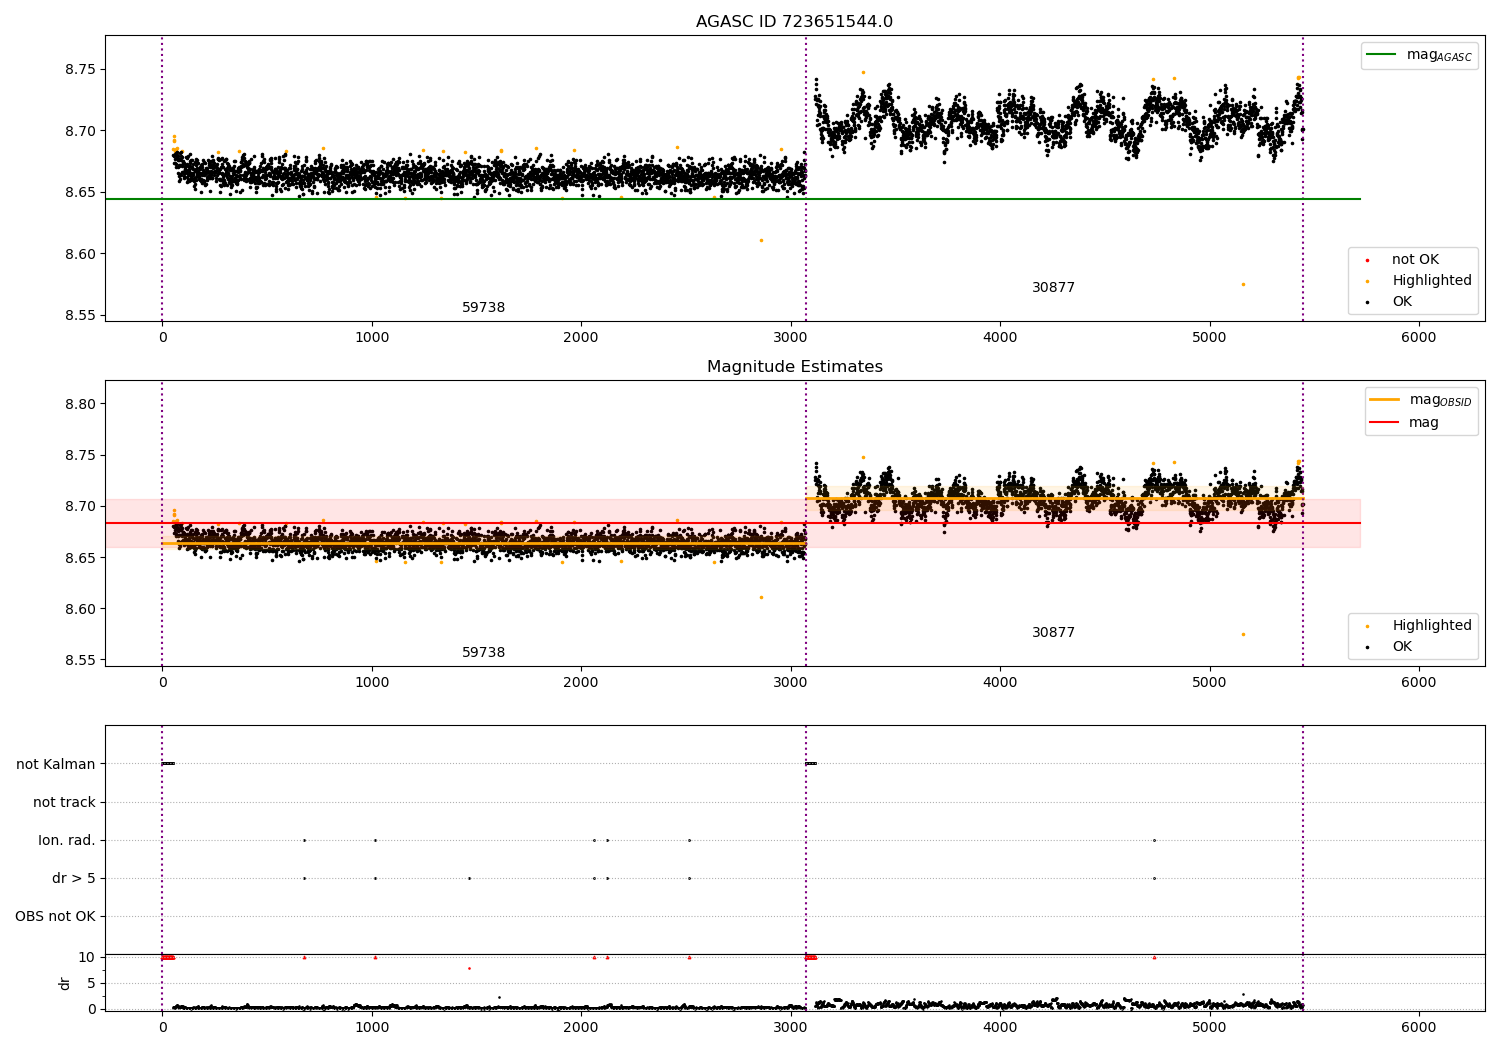Click the '5' y-tick label of dr panel

[x=92, y=984]
